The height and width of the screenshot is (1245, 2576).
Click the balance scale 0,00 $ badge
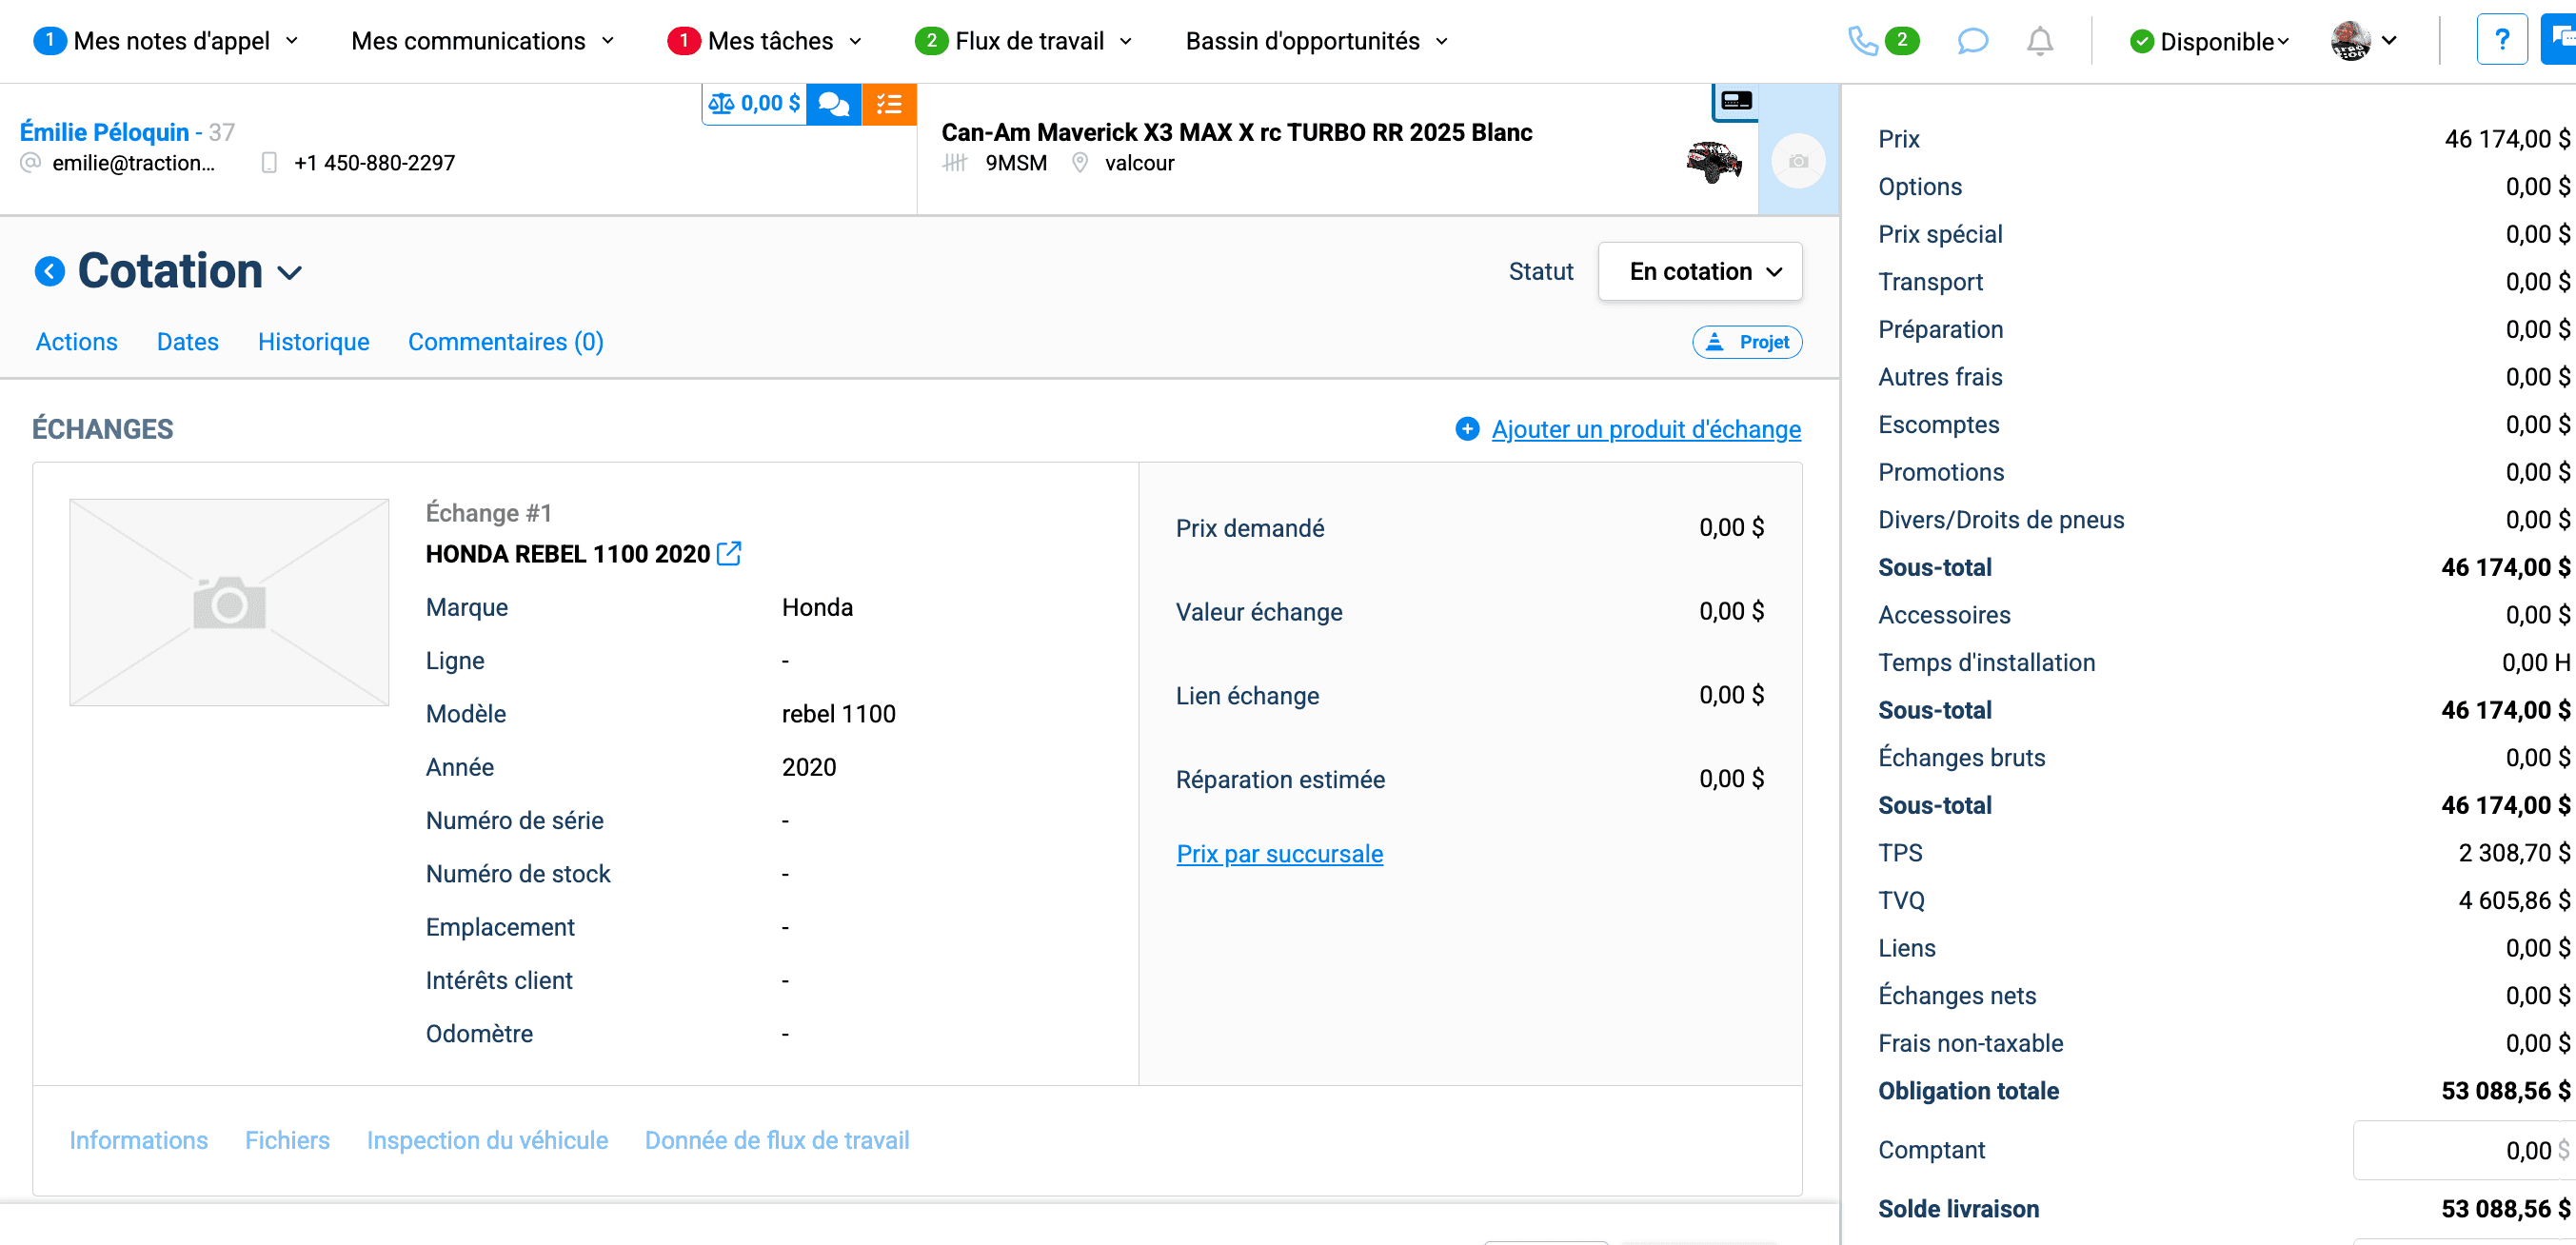pyautogui.click(x=754, y=103)
